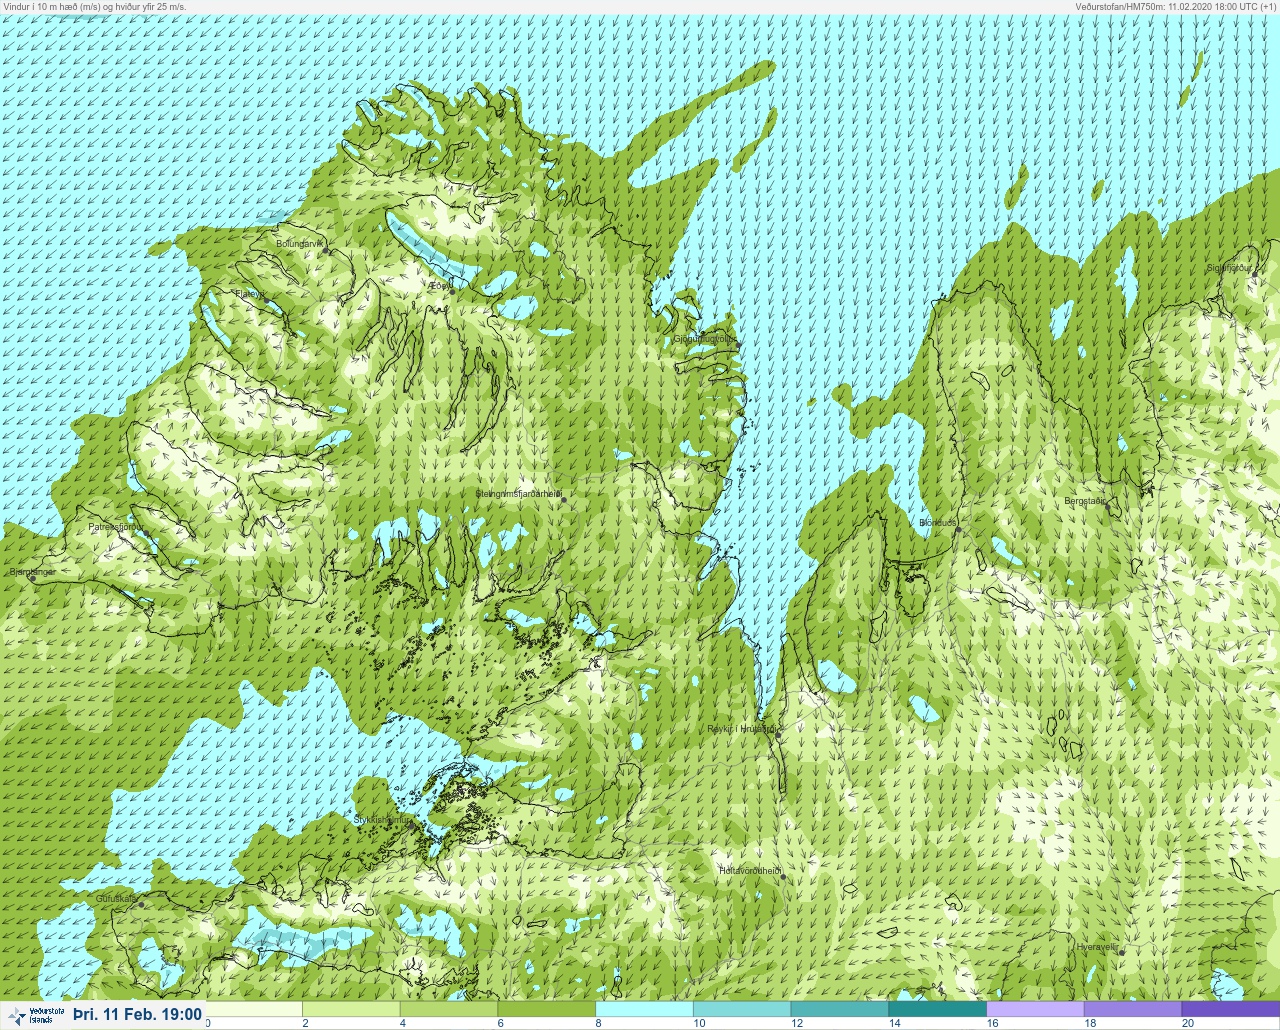1280x1030 pixels.
Task: Click the Steingrímsfjarðarheiði station dot marker
Action: (x=563, y=499)
